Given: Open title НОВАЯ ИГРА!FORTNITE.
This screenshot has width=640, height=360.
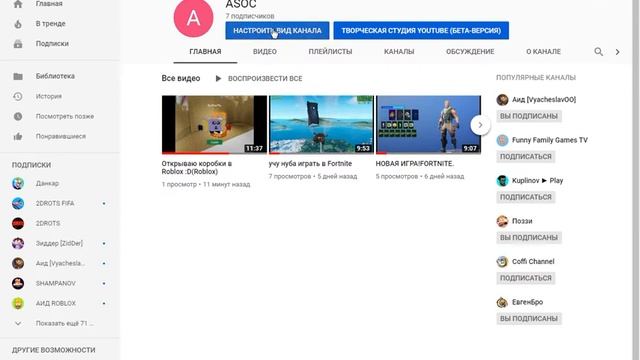Looking at the screenshot, I should point(415,164).
